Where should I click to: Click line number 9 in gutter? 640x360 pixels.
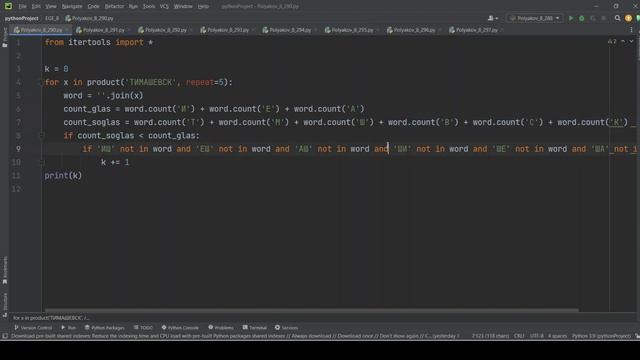18,149
